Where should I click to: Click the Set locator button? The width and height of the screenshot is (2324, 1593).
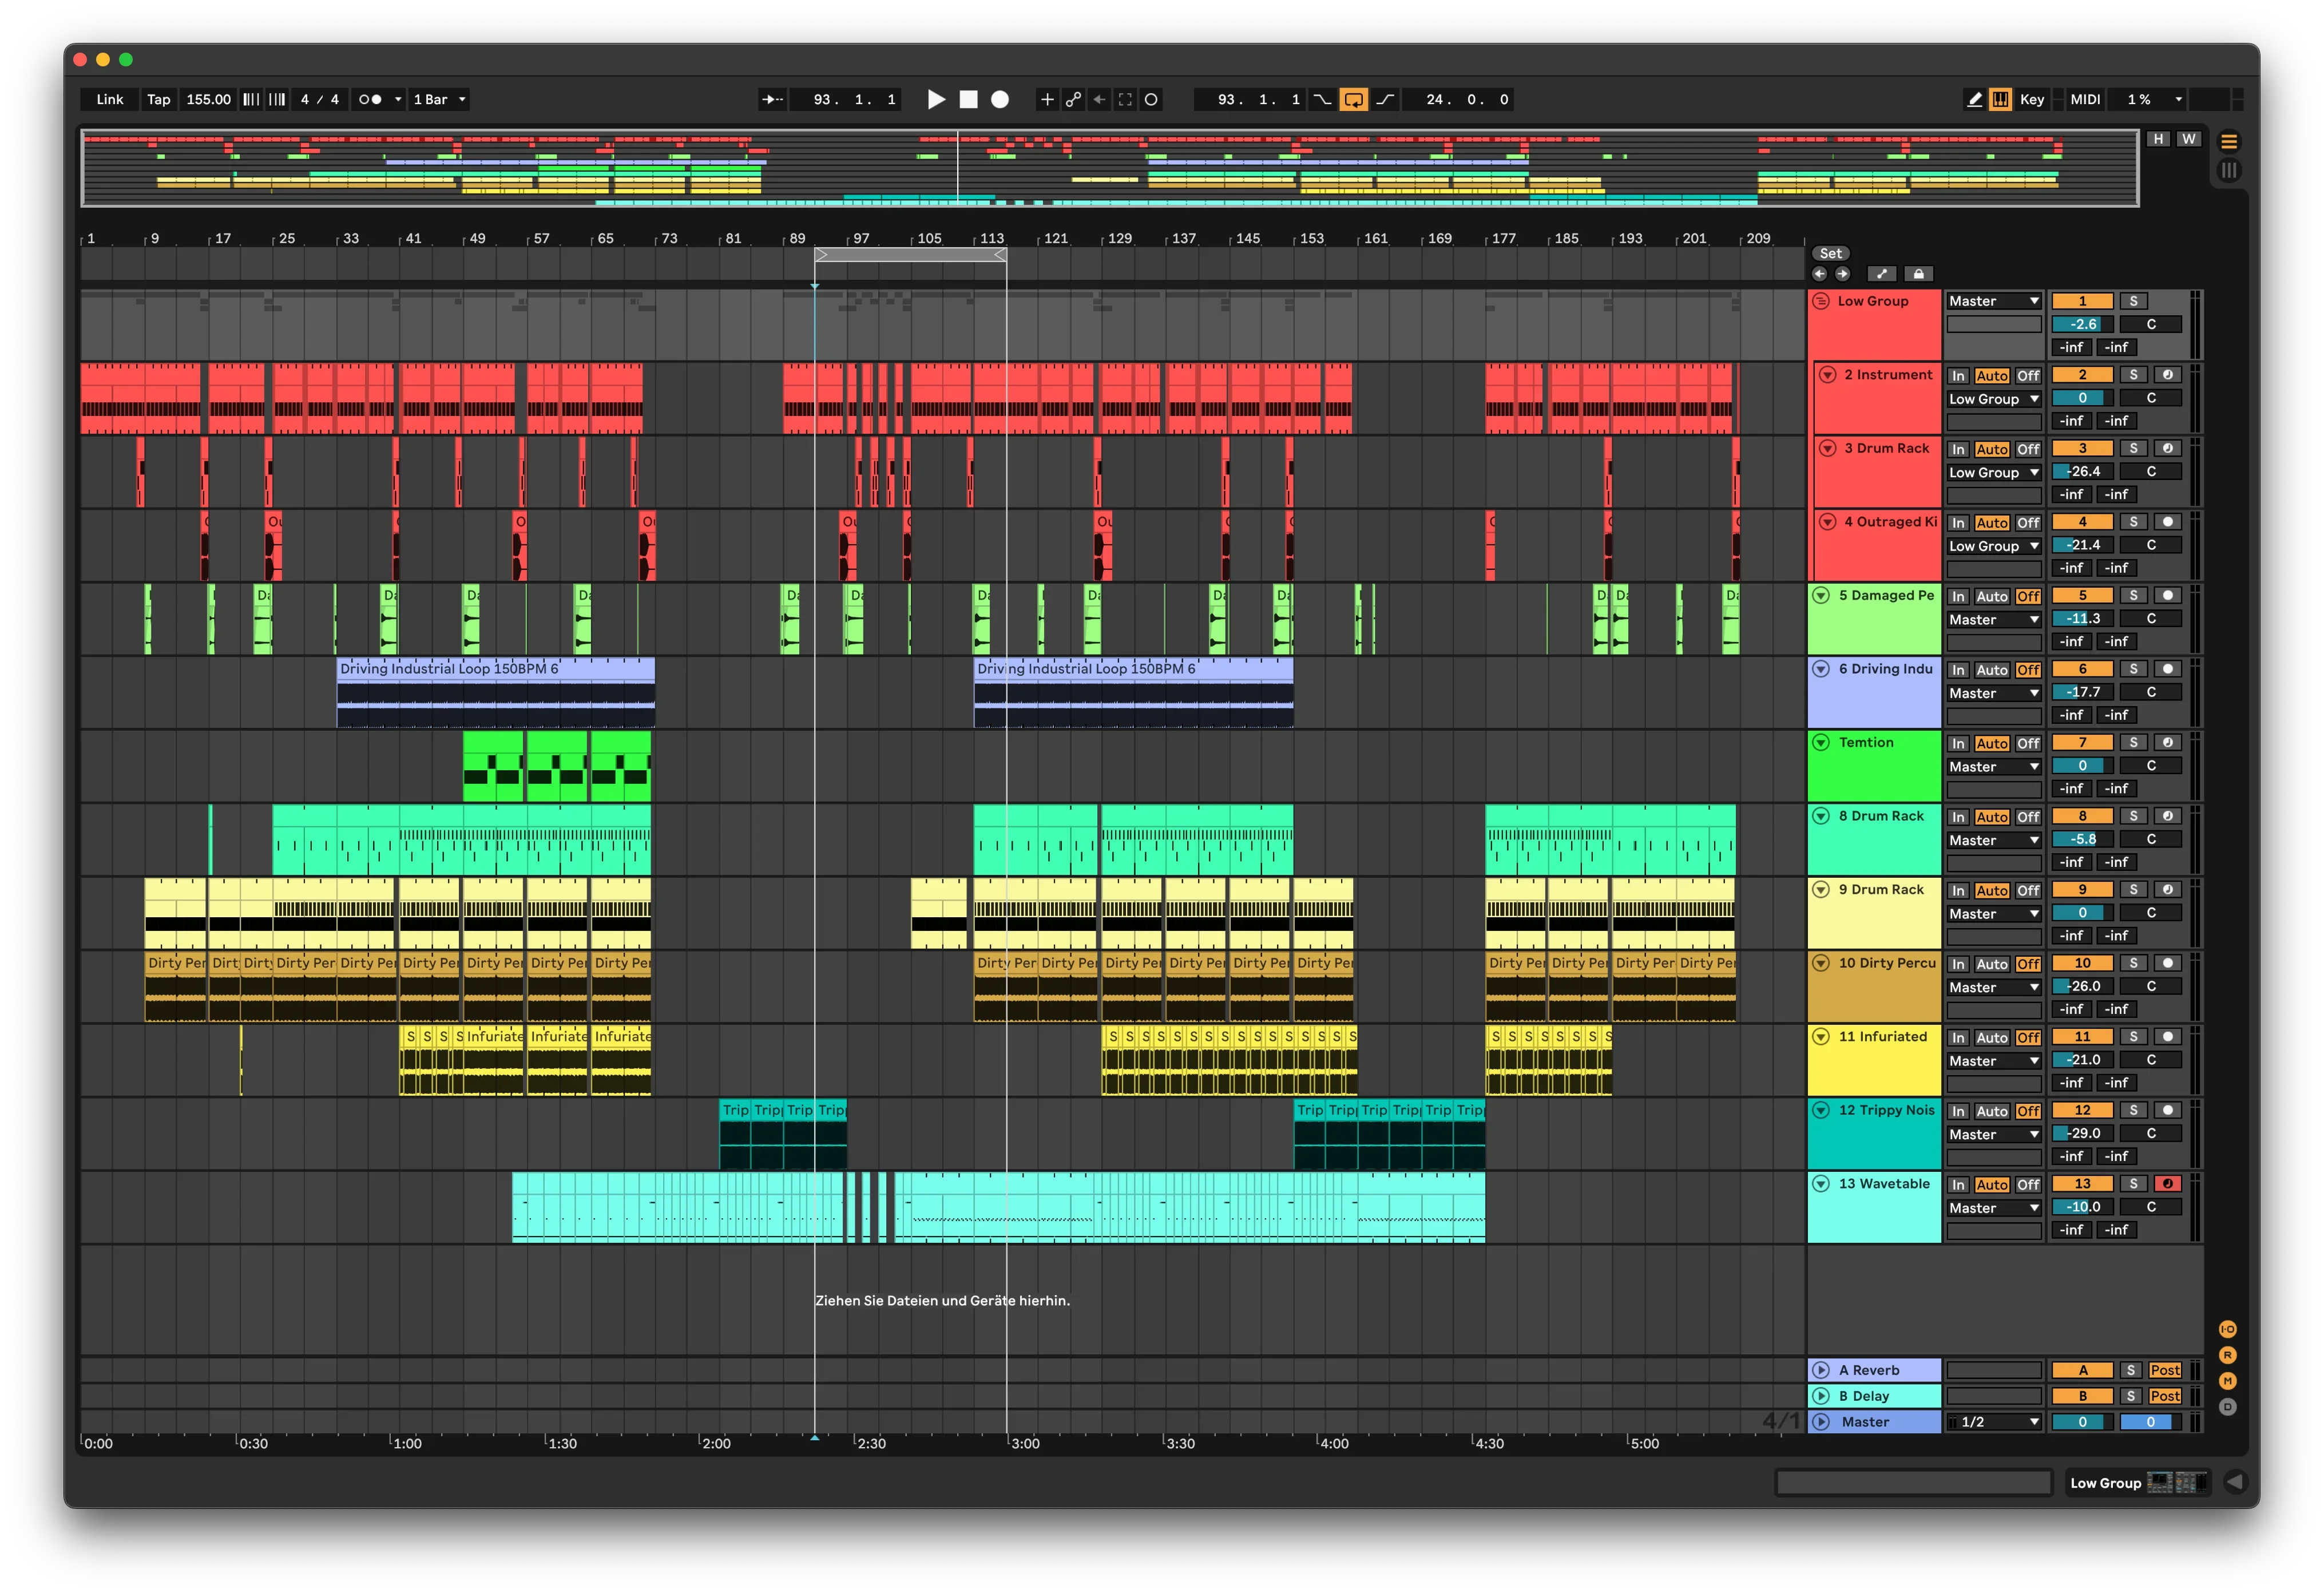tap(1830, 254)
